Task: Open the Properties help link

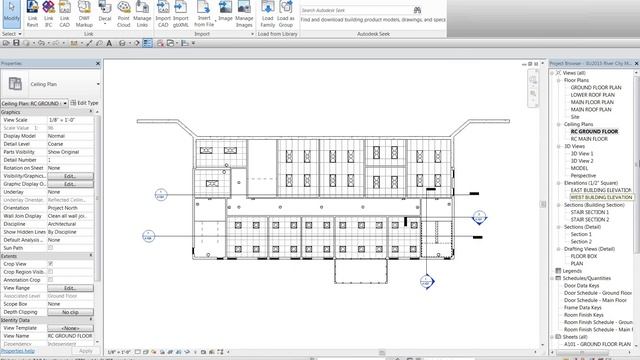Action: click(17, 351)
